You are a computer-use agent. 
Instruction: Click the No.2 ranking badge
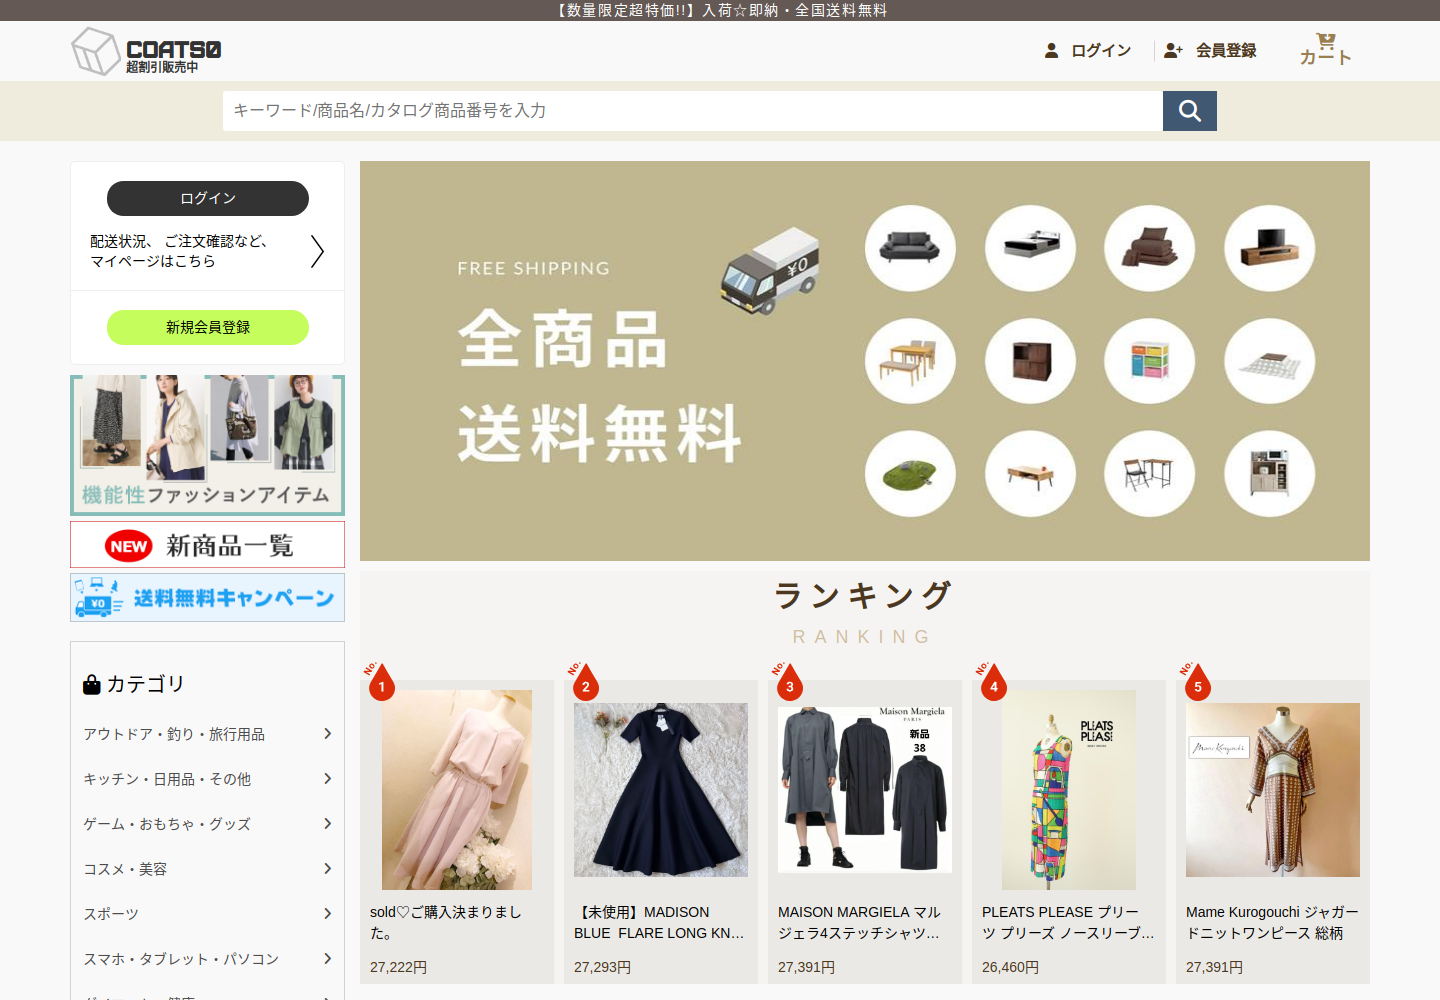(584, 681)
